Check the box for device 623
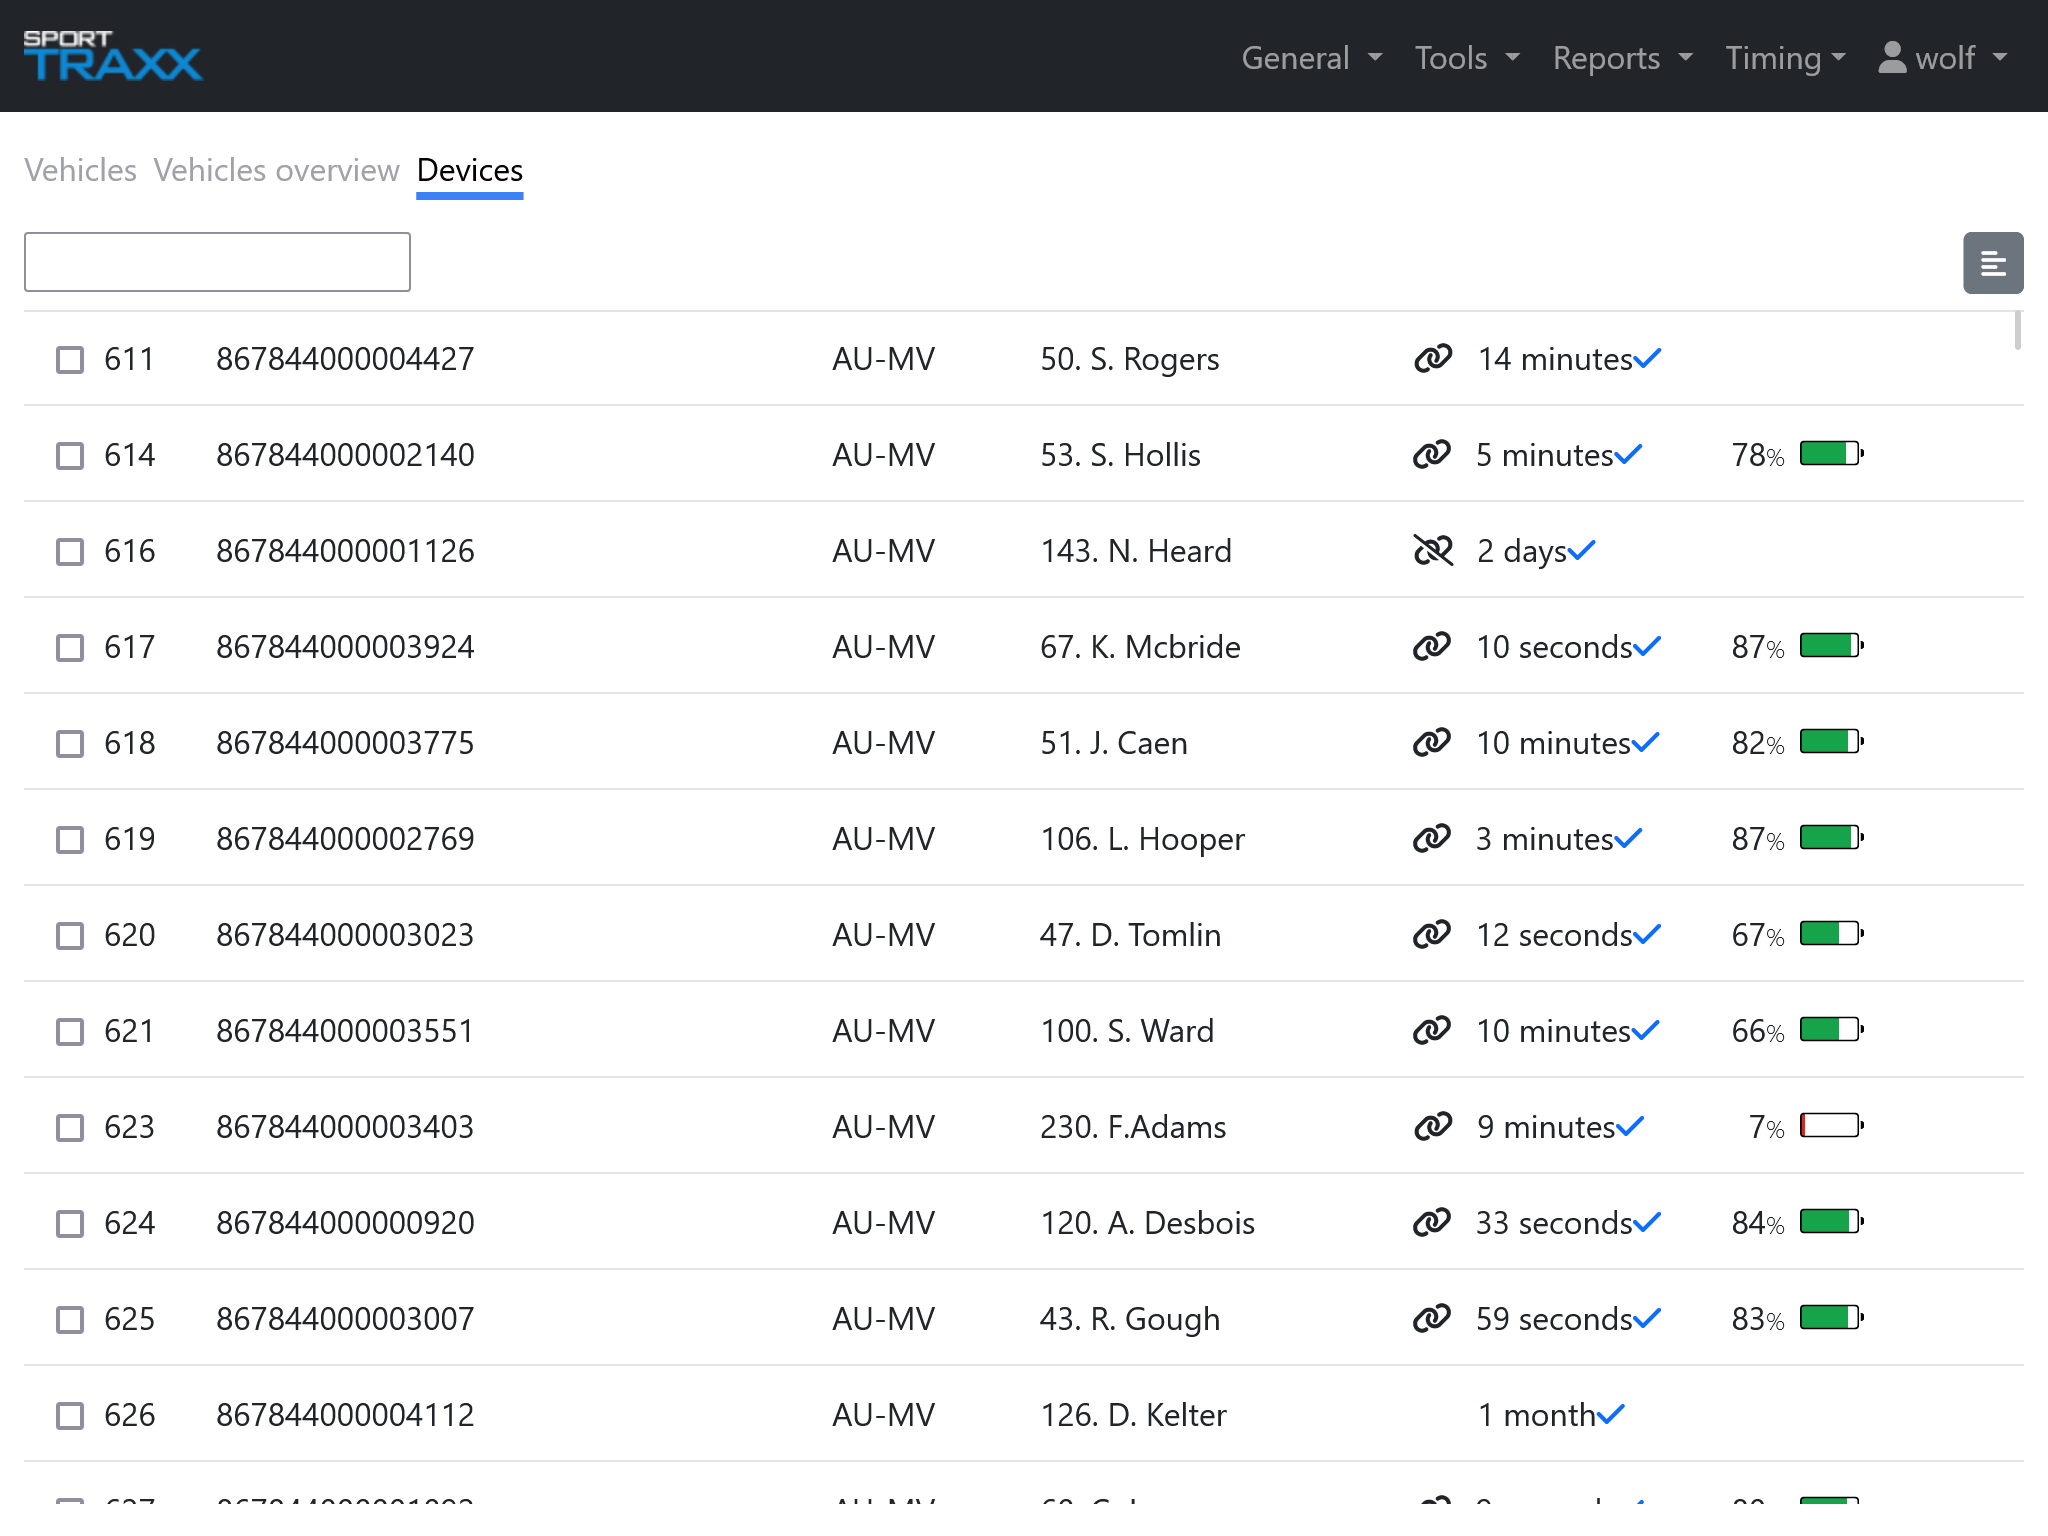This screenshot has height=1536, width=2048. 69,1127
